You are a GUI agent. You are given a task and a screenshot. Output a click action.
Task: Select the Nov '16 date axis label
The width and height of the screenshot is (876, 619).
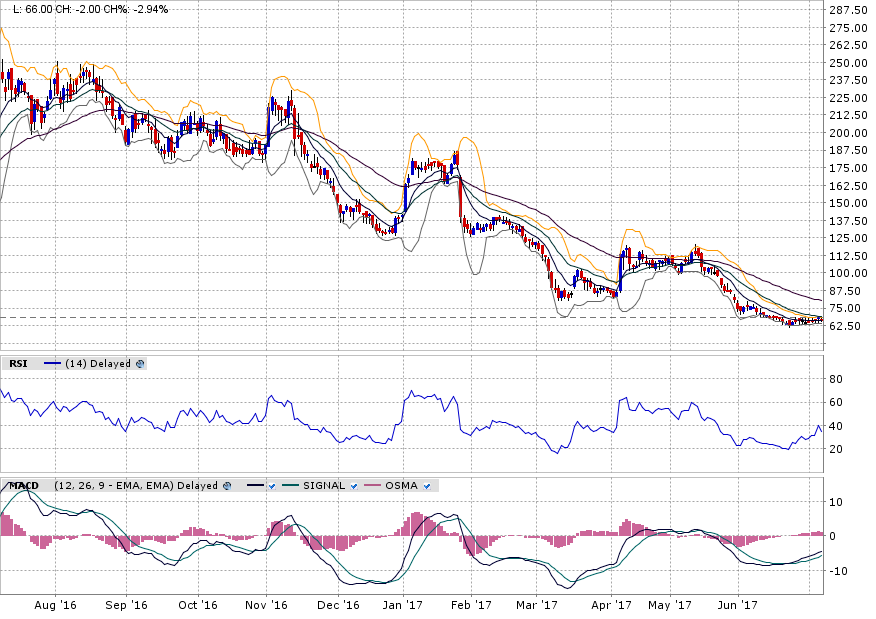pos(266,605)
